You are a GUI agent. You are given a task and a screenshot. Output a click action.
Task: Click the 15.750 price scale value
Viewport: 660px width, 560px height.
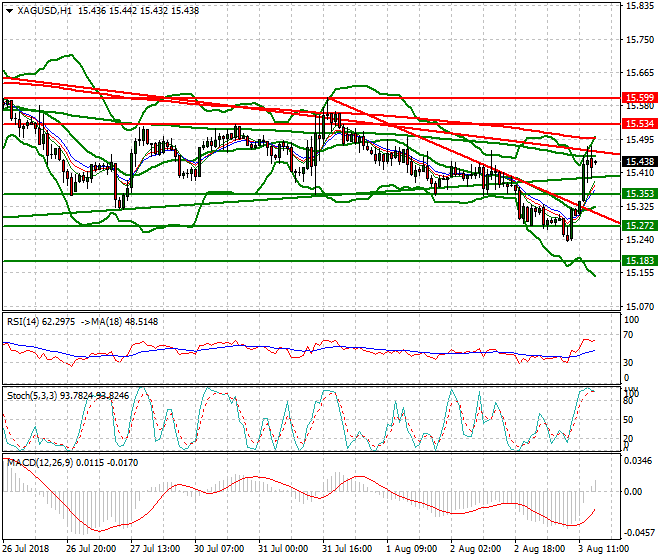click(640, 40)
